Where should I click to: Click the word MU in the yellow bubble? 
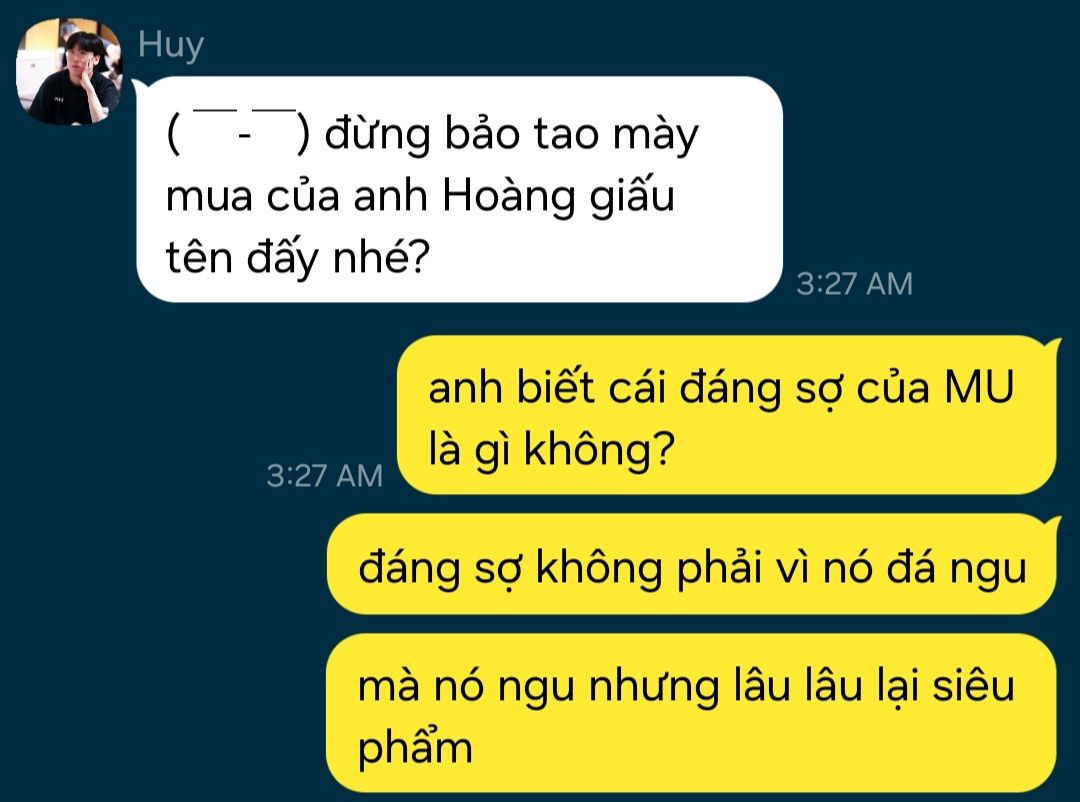tap(979, 387)
